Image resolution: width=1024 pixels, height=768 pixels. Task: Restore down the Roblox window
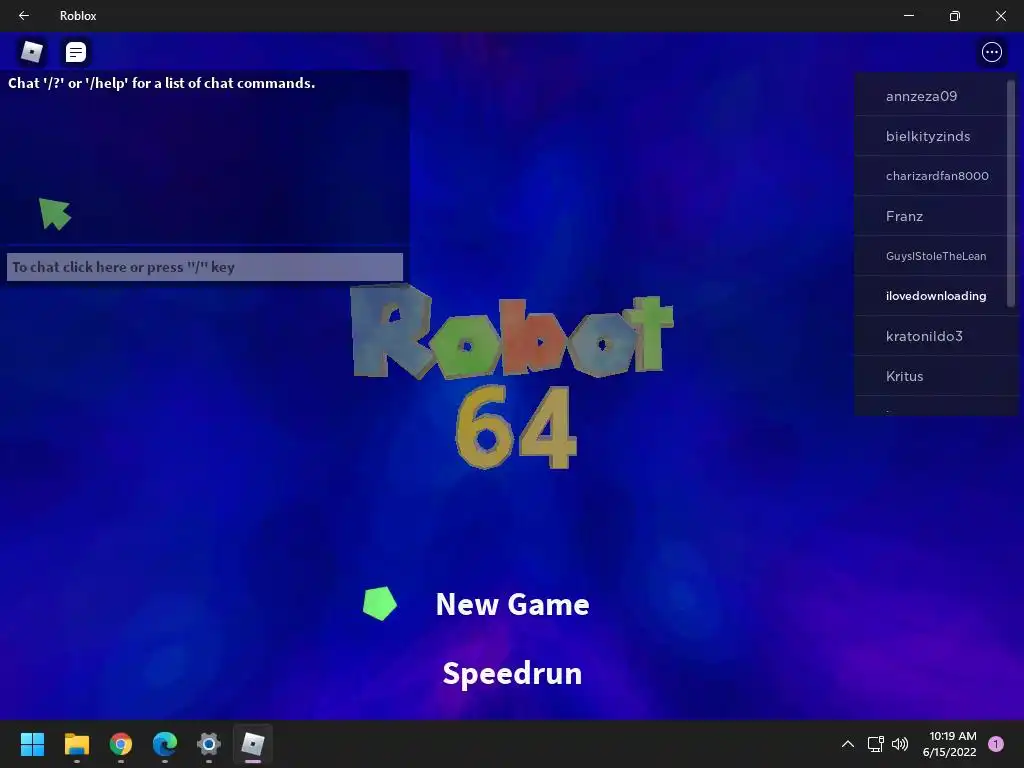[954, 16]
